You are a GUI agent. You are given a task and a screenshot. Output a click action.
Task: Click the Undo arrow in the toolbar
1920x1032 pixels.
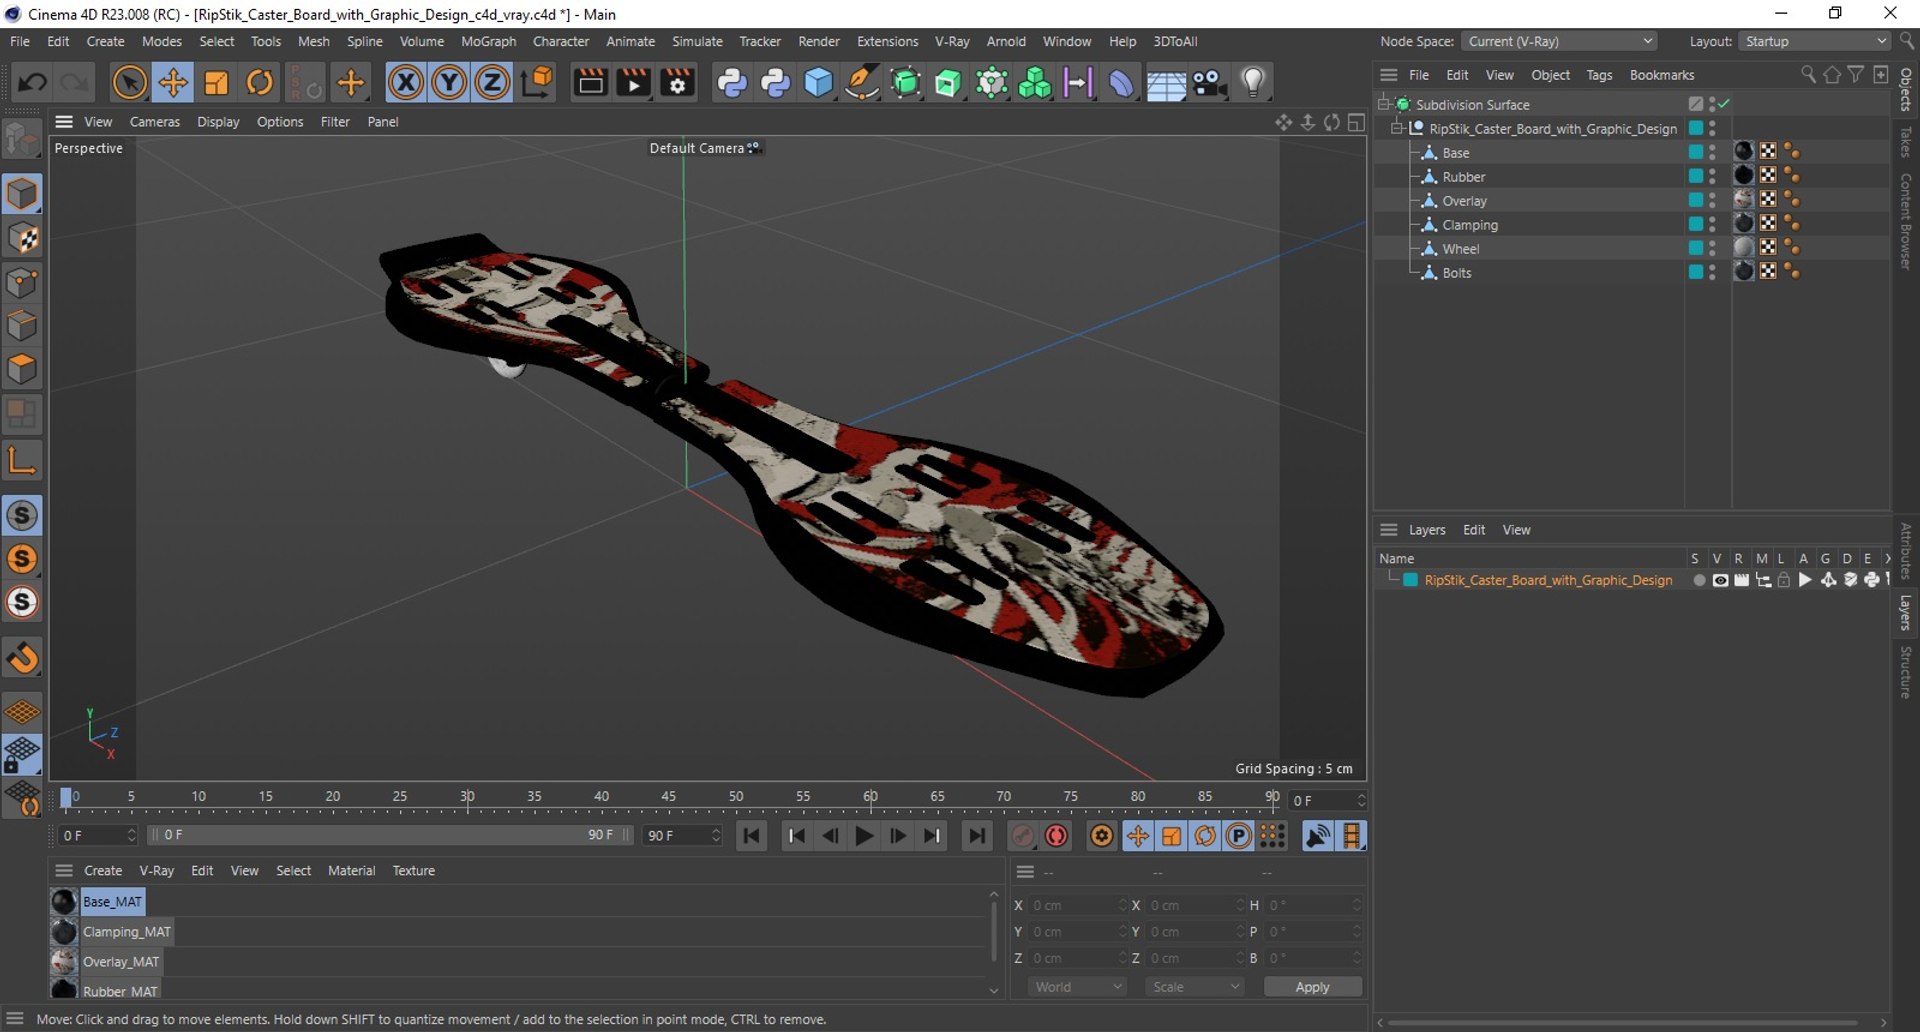click(x=31, y=82)
